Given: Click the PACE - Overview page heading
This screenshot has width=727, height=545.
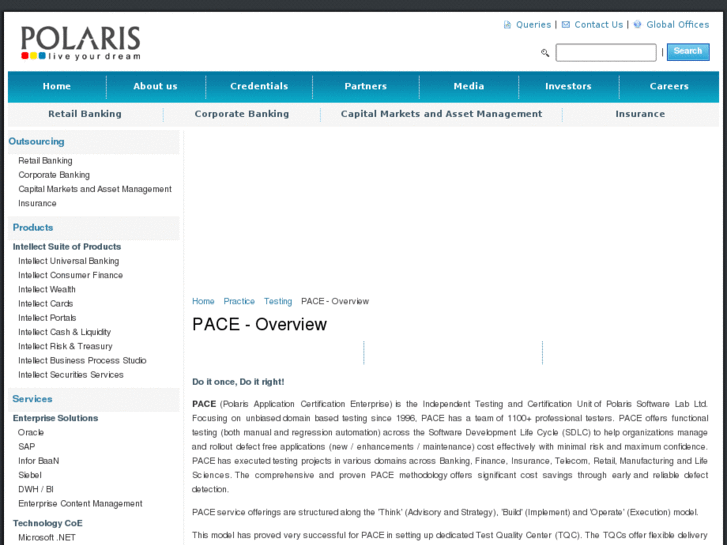Looking at the screenshot, I should (x=260, y=325).
